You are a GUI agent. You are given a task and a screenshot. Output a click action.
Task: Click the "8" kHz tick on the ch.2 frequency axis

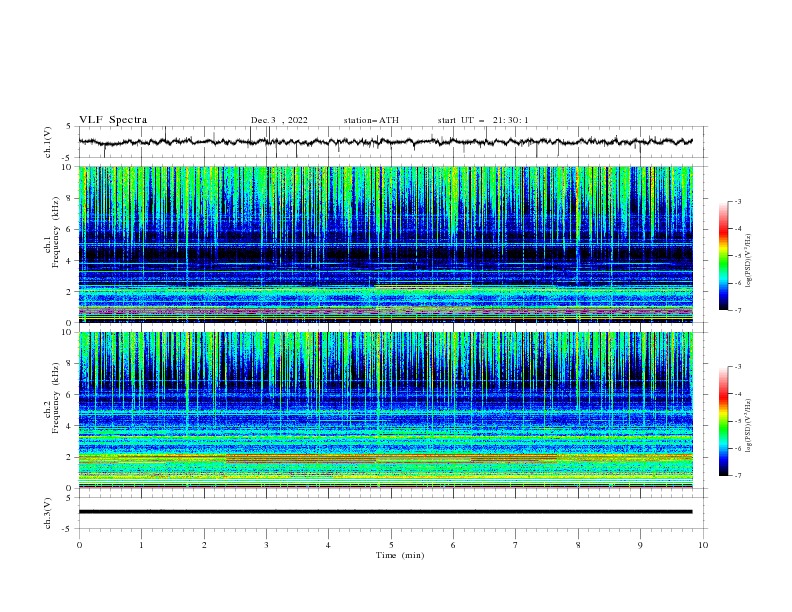click(x=71, y=364)
